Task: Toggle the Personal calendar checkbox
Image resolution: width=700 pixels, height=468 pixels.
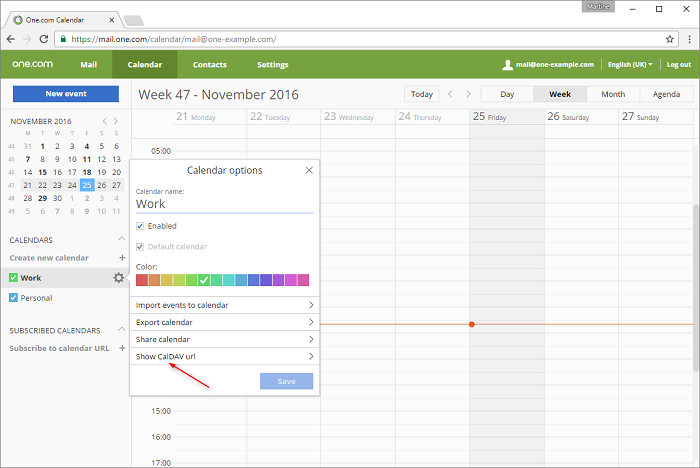Action: coord(14,298)
